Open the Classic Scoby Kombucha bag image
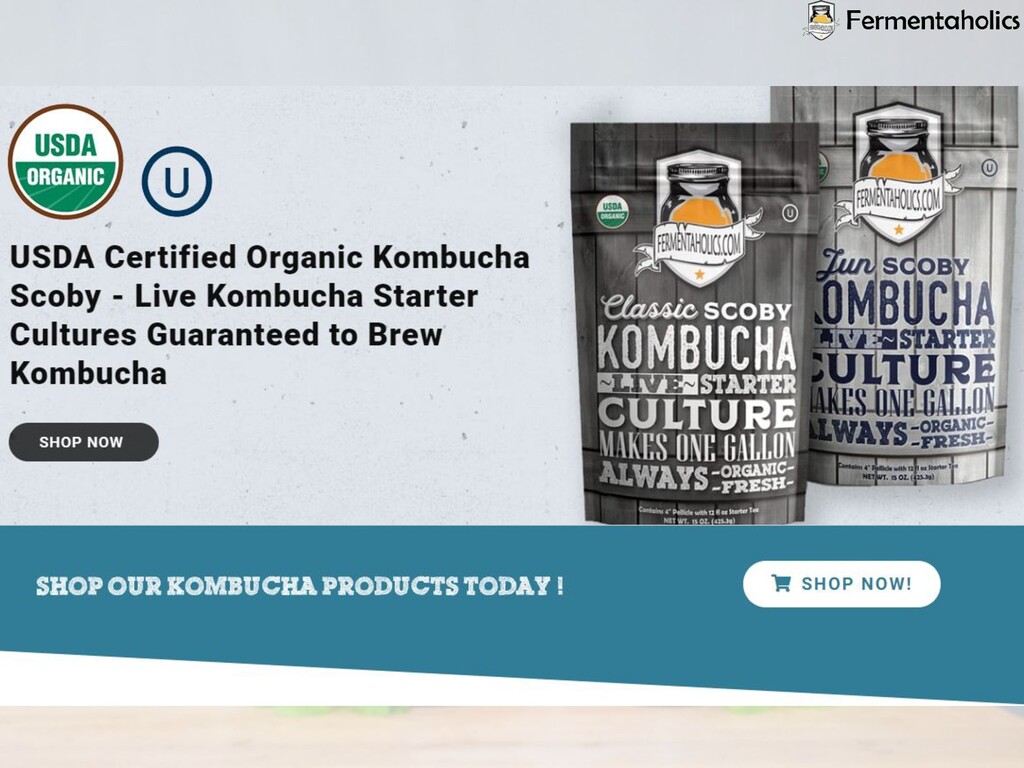This screenshot has width=1024, height=768. tap(696, 323)
